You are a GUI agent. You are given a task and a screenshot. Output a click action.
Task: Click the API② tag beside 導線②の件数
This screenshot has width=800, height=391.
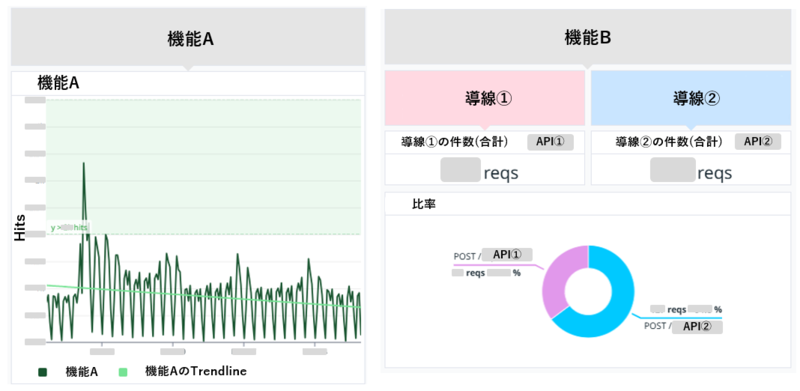758,142
